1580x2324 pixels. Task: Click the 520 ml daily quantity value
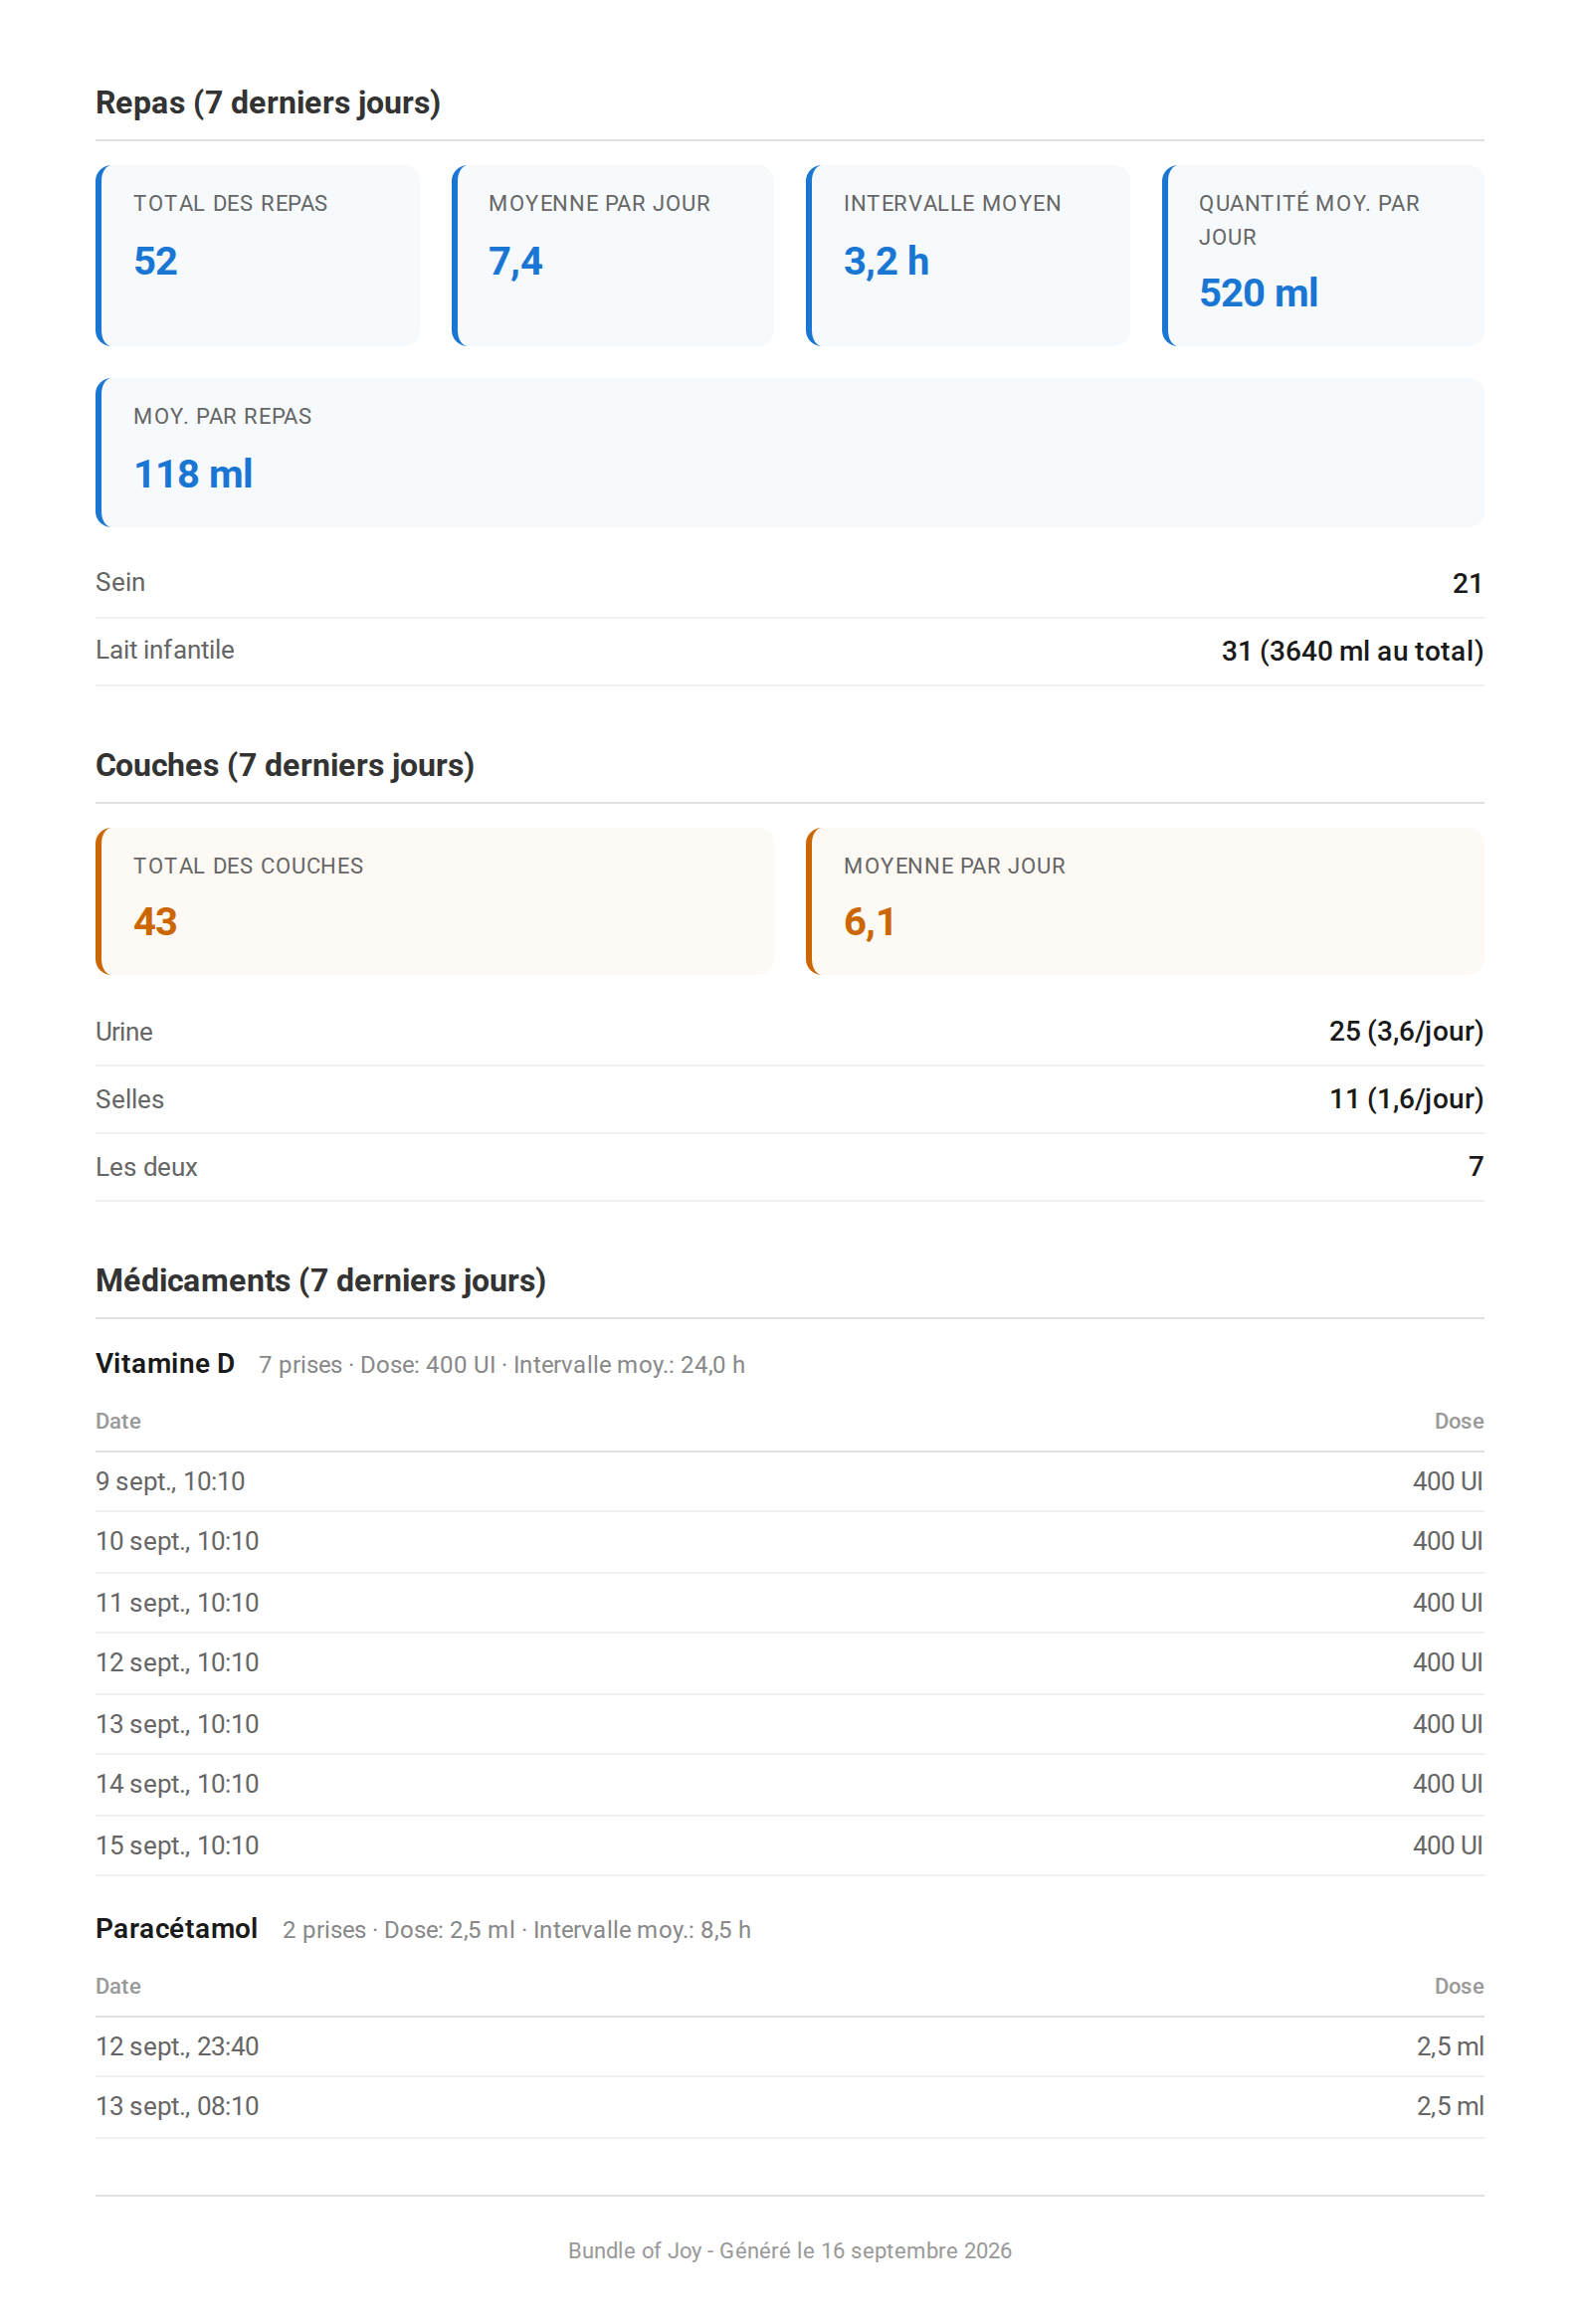1258,293
